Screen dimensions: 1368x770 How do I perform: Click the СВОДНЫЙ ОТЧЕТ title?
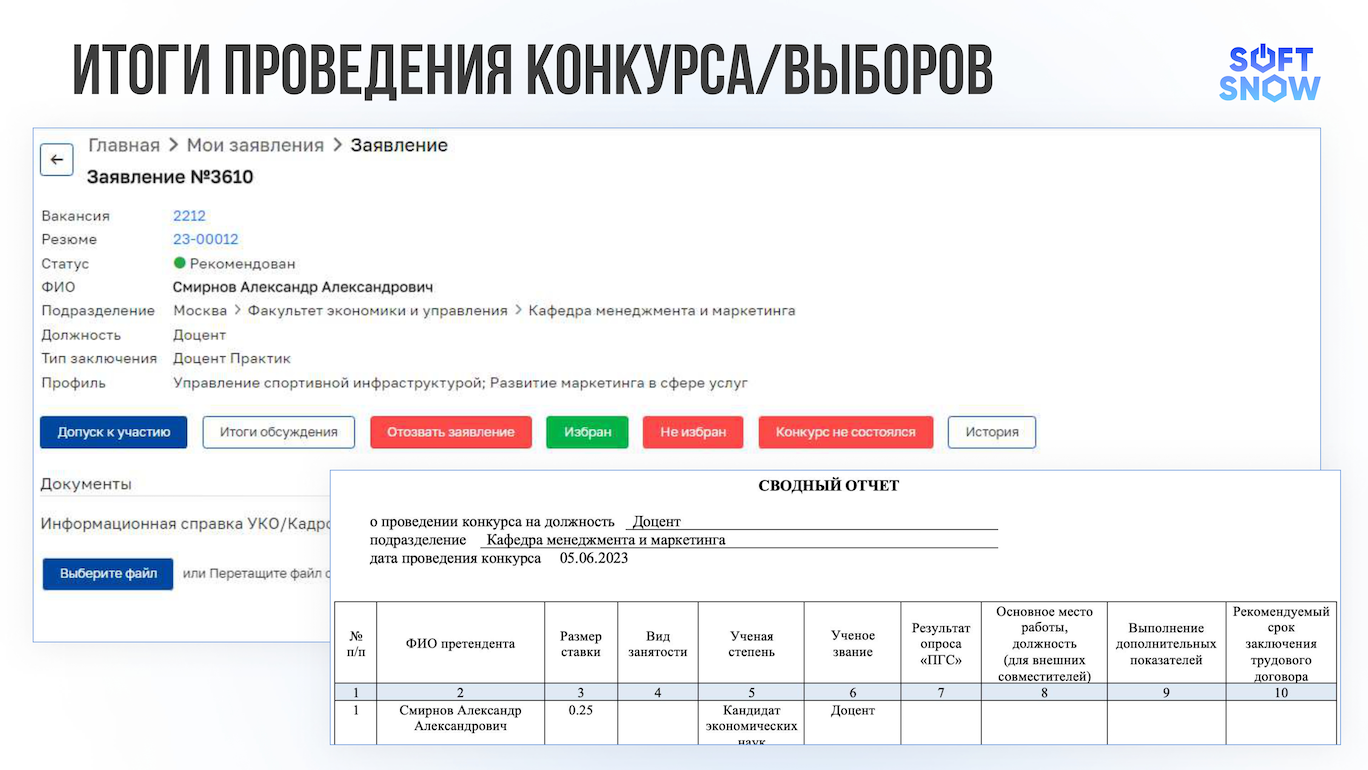(x=829, y=486)
